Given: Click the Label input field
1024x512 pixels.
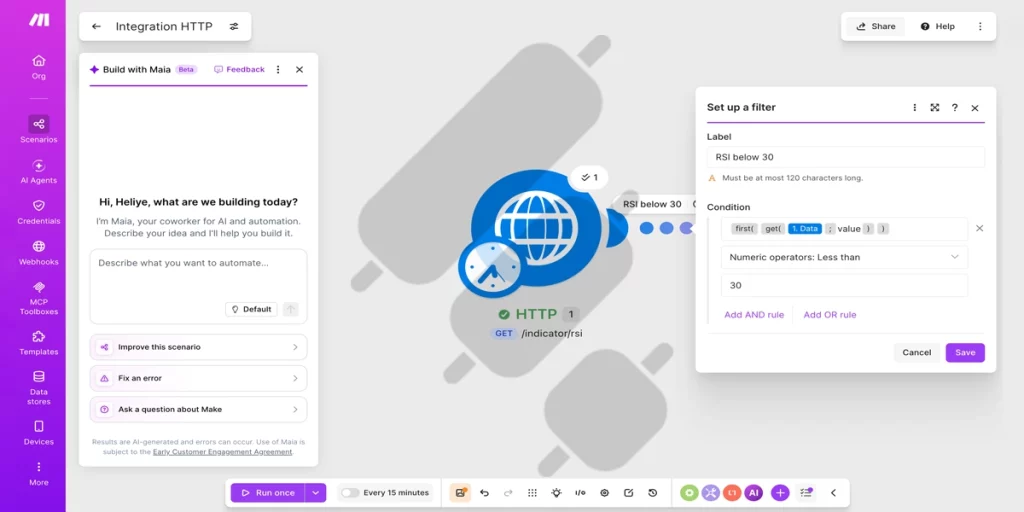Looking at the screenshot, I should (x=846, y=157).
